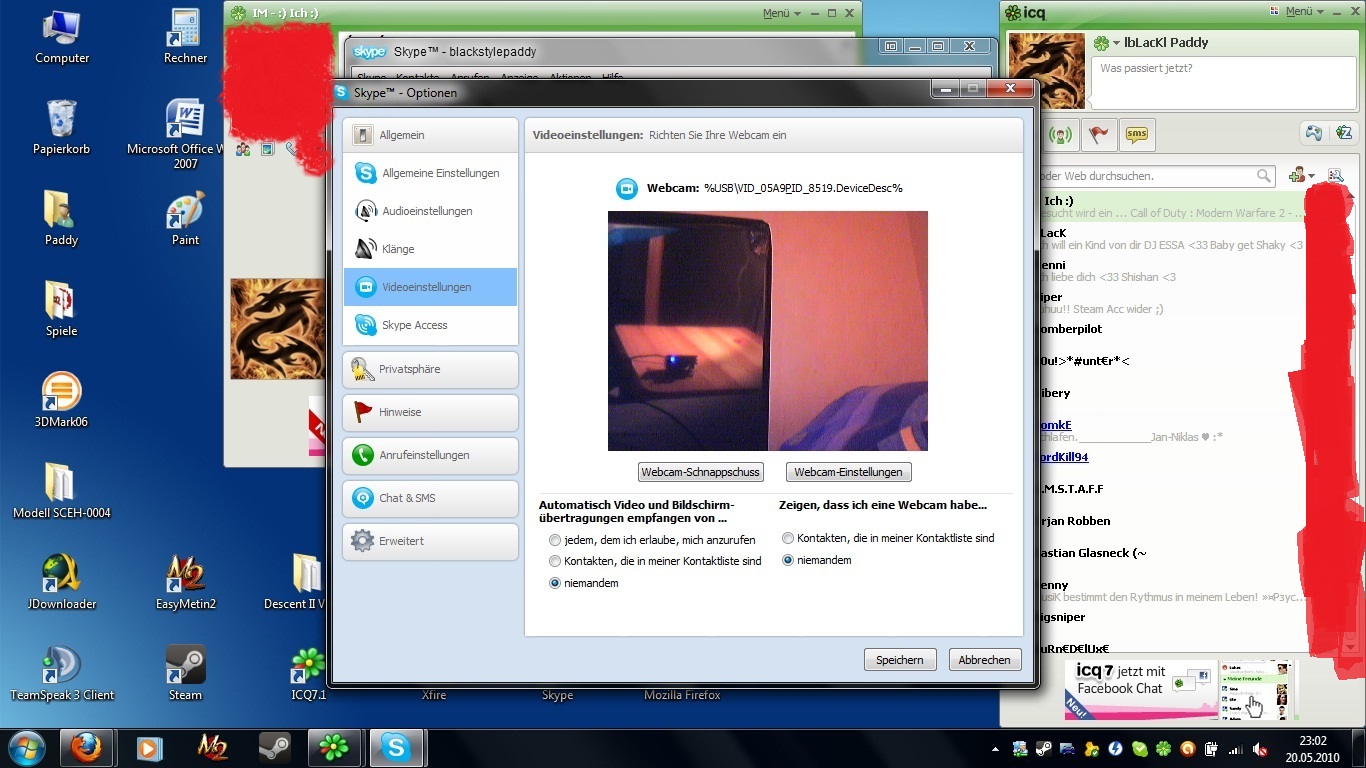Open the Anrufeinstellungen options section

pyautogui.click(x=430, y=455)
